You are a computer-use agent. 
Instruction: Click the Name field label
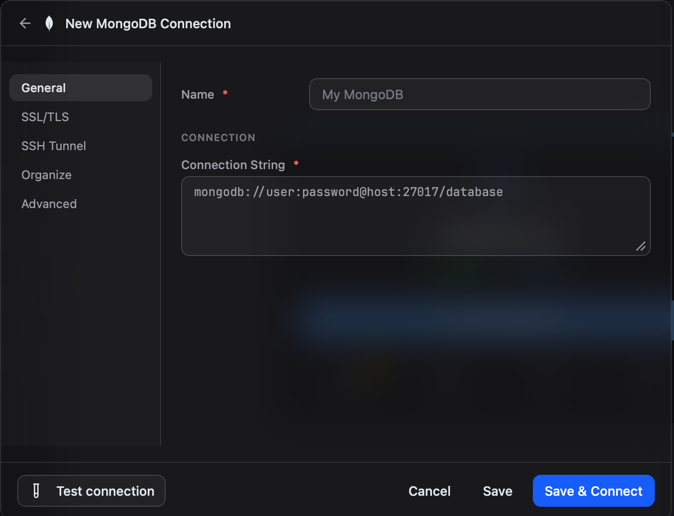pos(198,94)
